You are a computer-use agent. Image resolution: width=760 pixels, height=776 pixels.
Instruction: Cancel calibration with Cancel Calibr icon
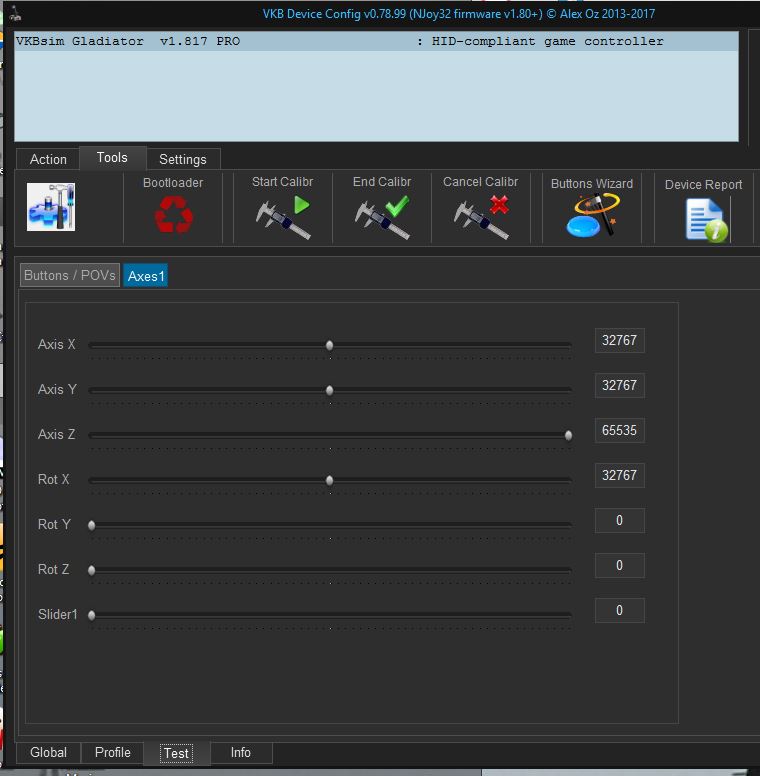[x=480, y=216]
